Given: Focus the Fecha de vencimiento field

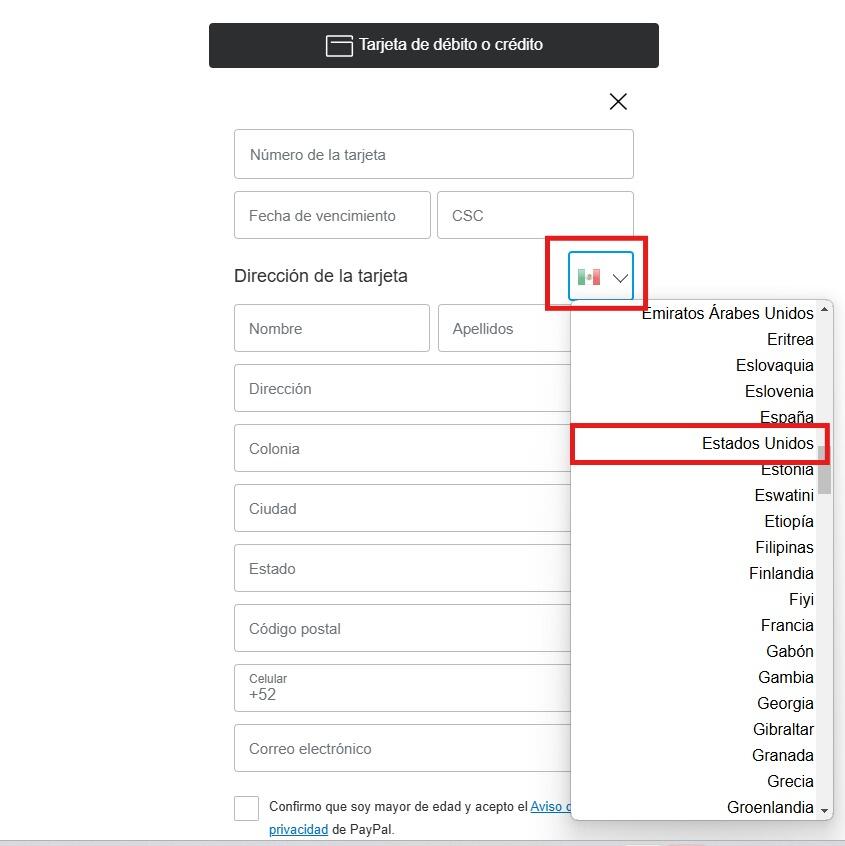Looking at the screenshot, I should click(332, 215).
